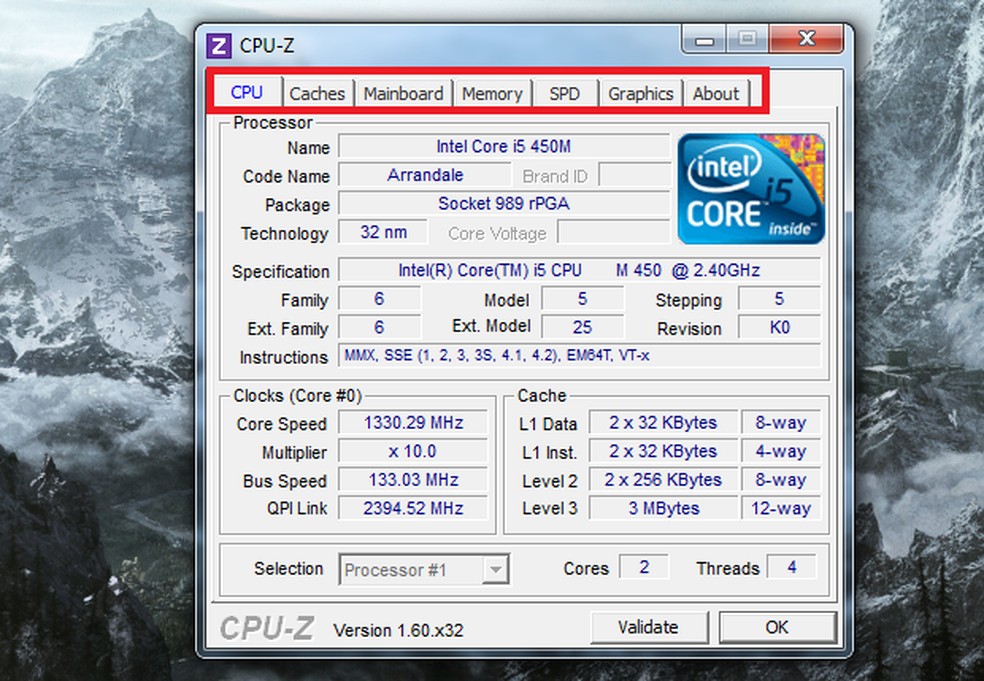Screen dimensions: 984x681
Task: Click the Threads value 4
Action: [792, 567]
